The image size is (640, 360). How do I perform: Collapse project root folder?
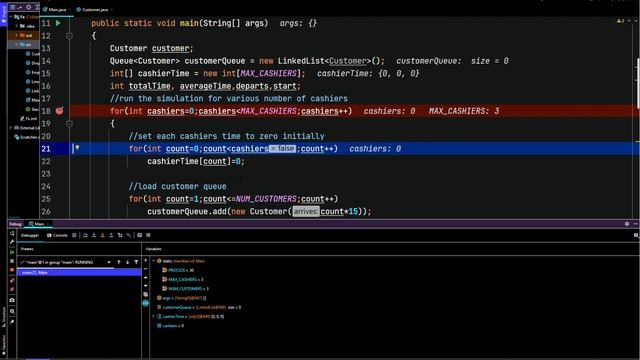coord(11,17)
